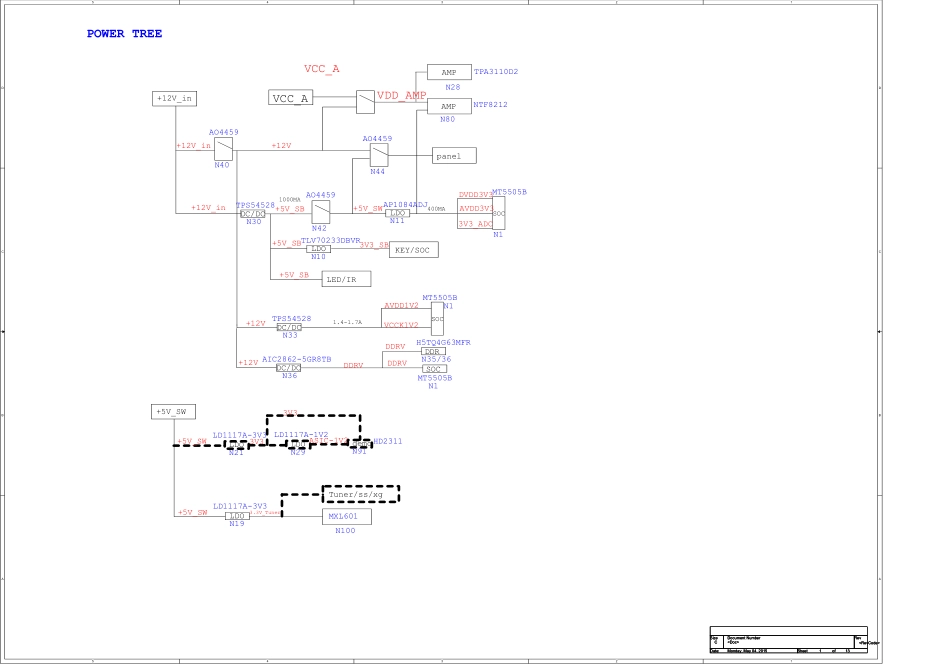950x672 pixels.
Task: Select the LD1117A-3V3 LDO block N19
Action: click(237, 516)
